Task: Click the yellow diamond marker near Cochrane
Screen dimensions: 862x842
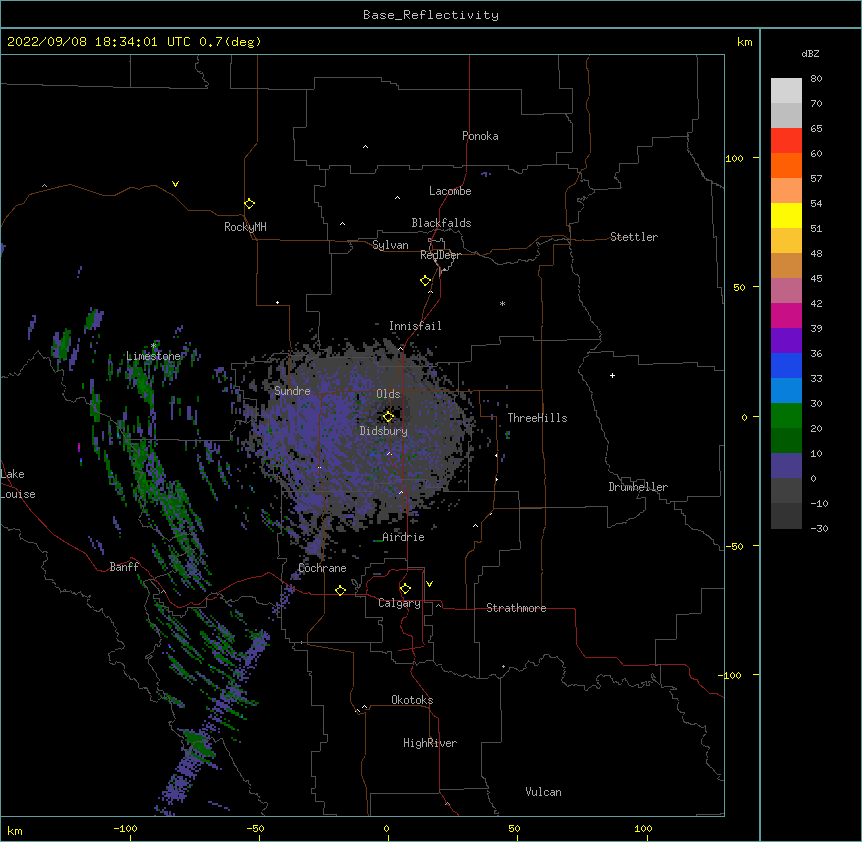Action: [x=340, y=590]
